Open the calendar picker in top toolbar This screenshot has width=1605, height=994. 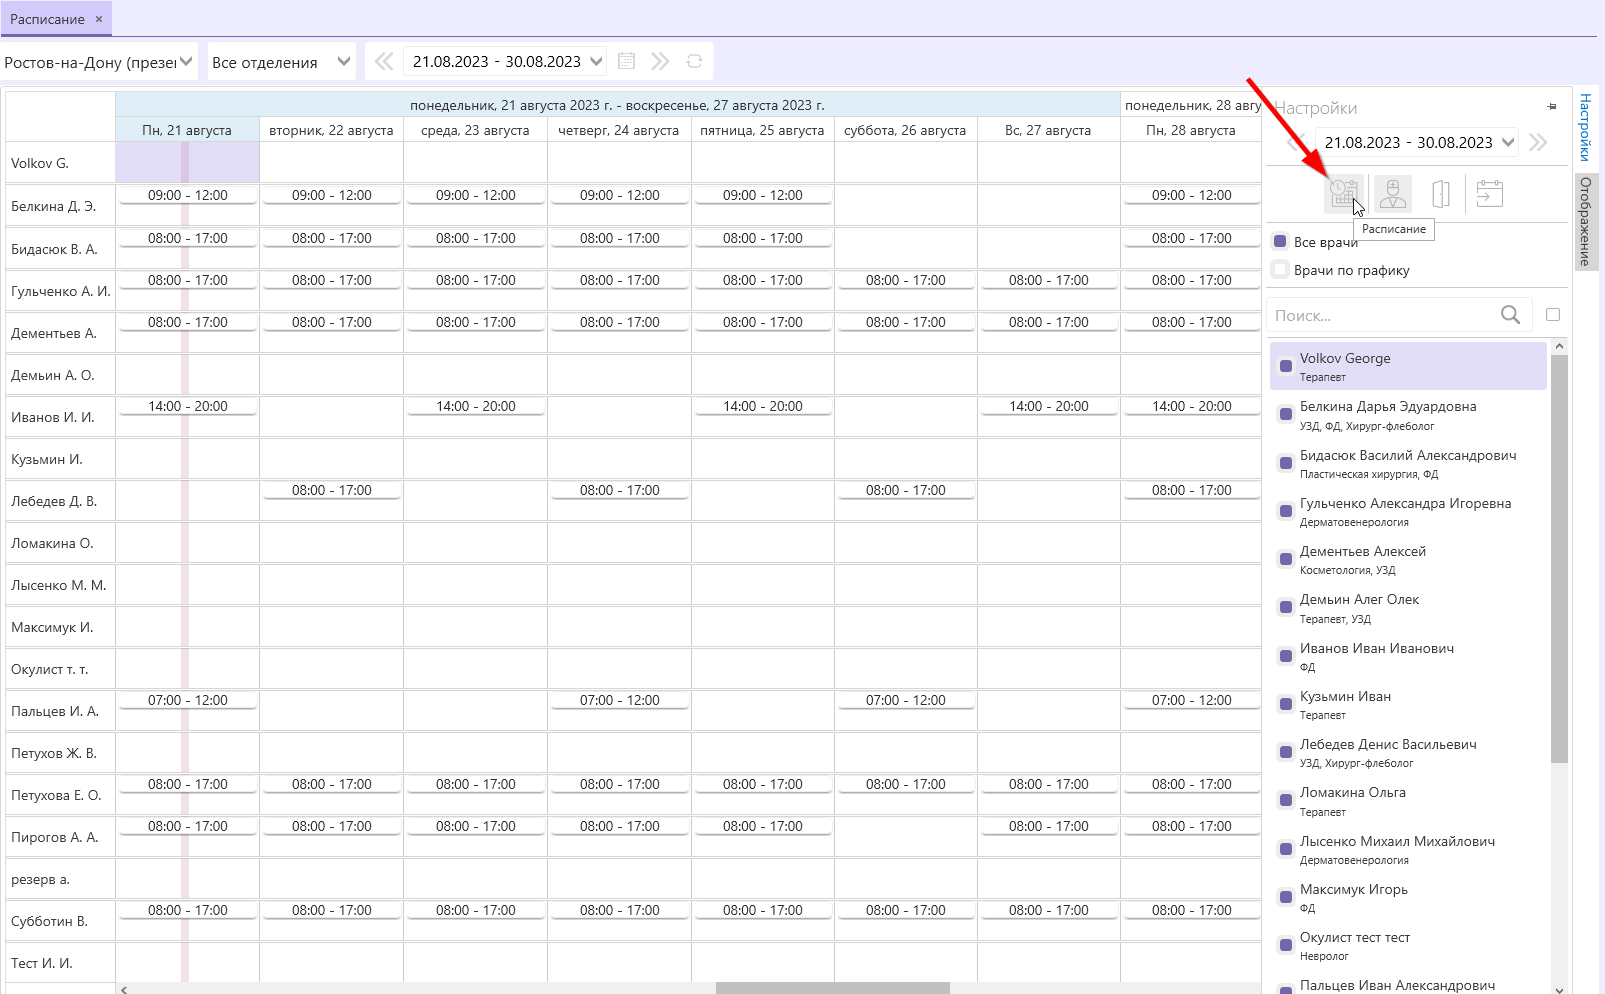[627, 61]
